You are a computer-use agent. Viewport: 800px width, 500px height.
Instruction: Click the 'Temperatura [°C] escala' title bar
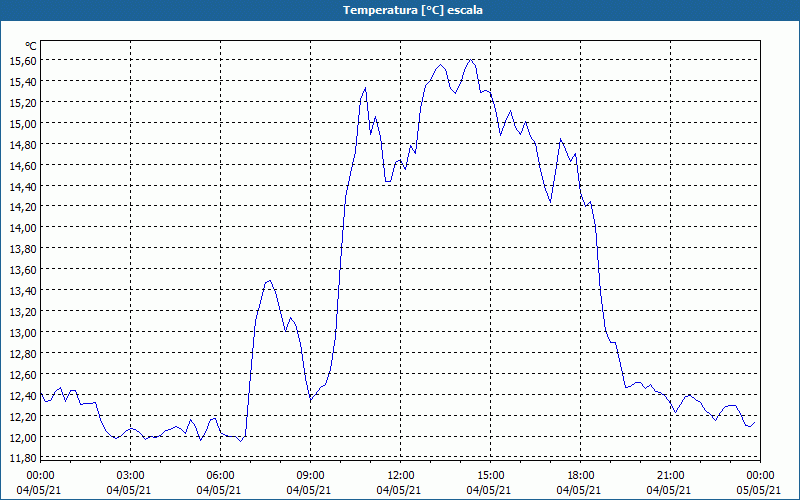[x=400, y=10]
